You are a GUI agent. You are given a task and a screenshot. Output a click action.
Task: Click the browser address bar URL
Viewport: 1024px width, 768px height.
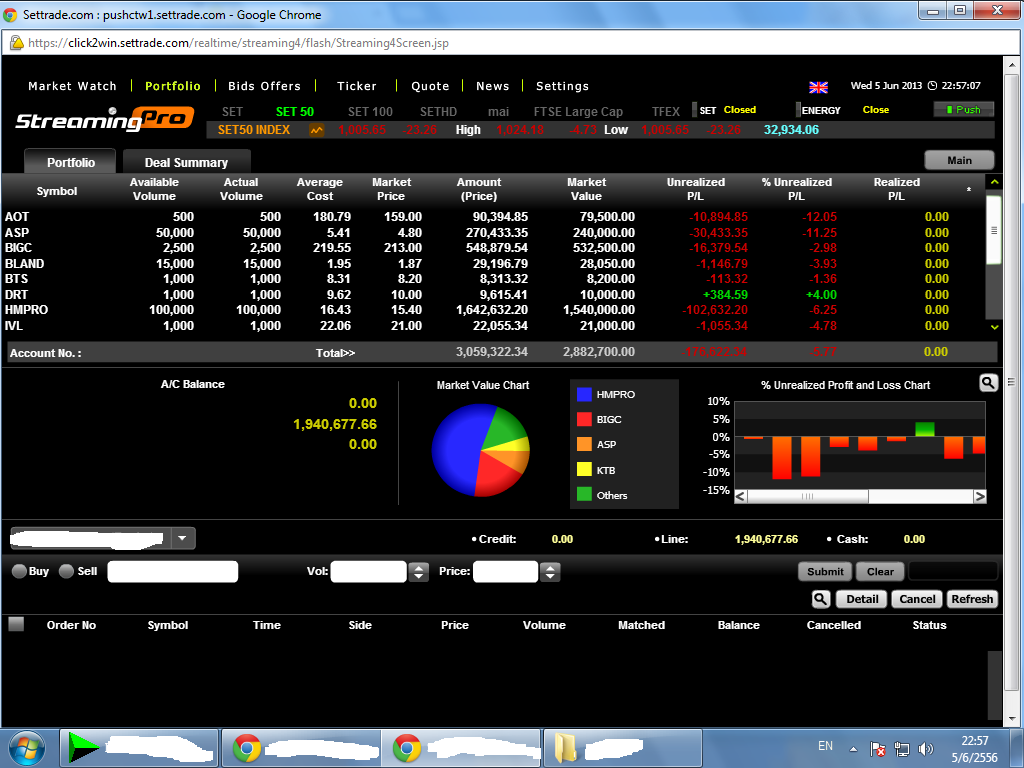click(238, 43)
